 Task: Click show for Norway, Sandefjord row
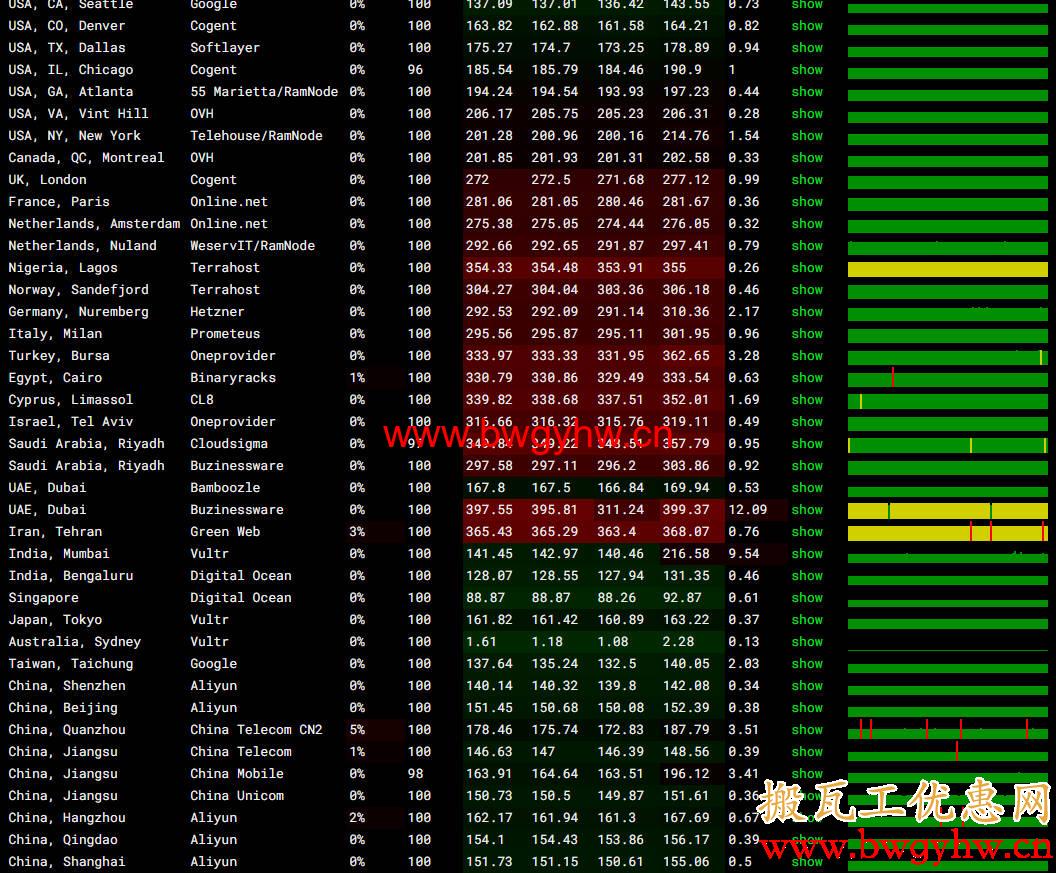tap(807, 290)
